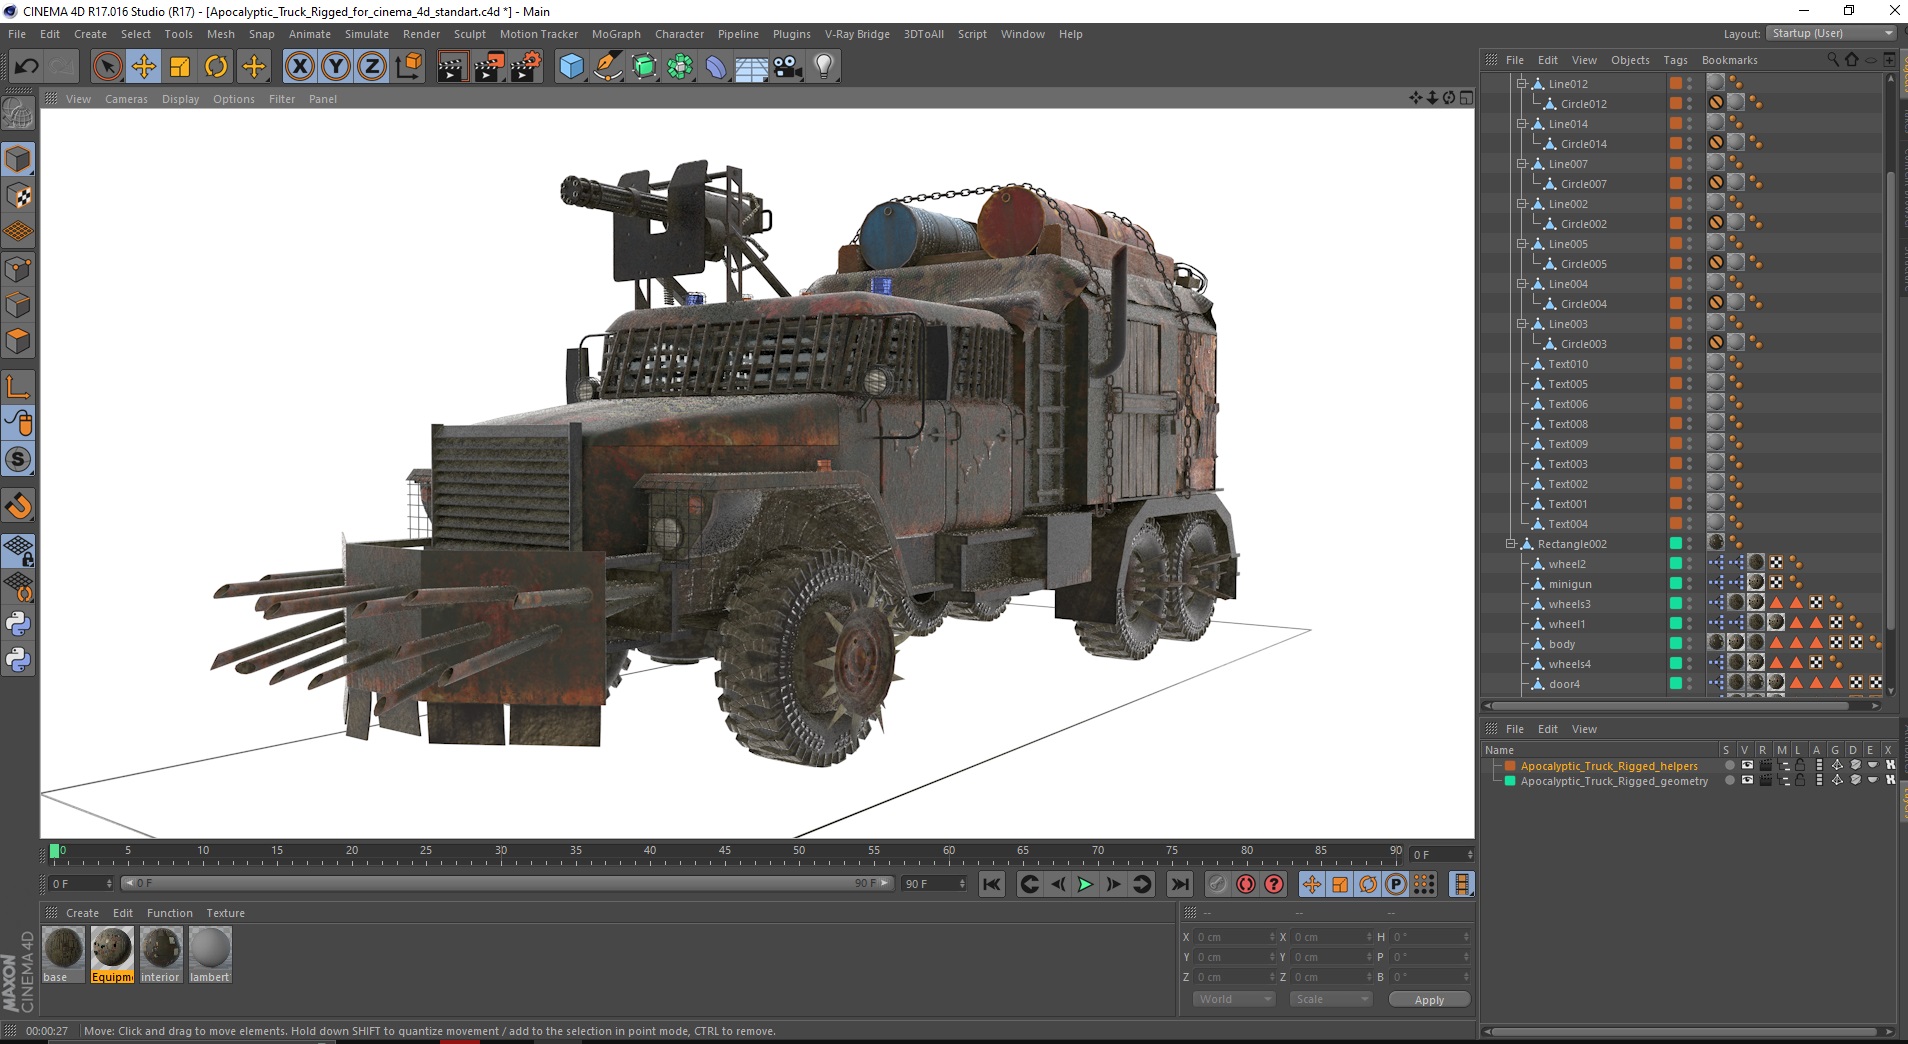Click the Undo arrow icon

(x=26, y=67)
